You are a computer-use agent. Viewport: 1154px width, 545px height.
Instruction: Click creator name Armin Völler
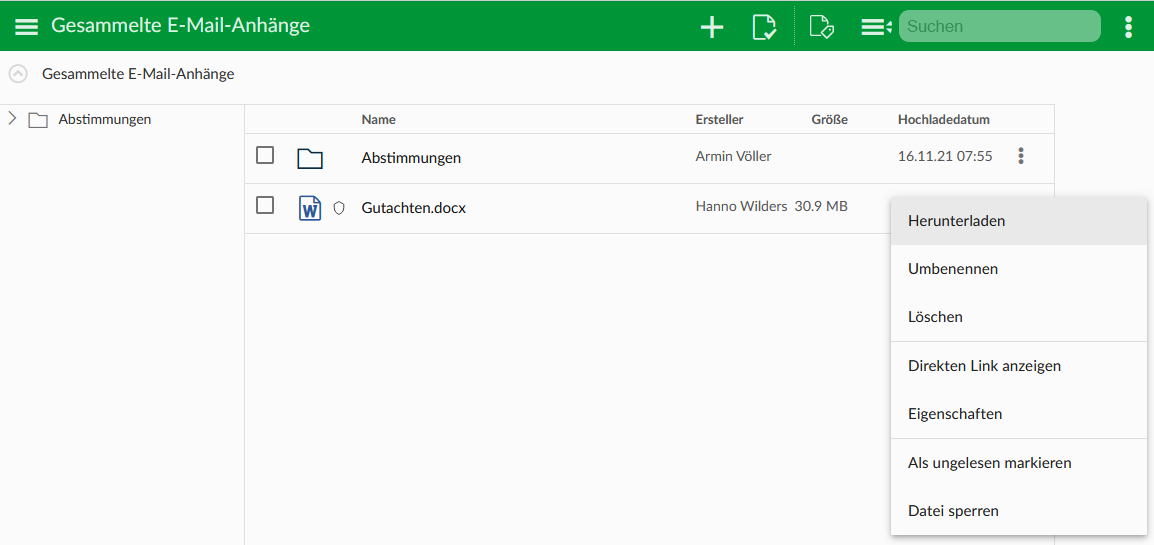733,156
